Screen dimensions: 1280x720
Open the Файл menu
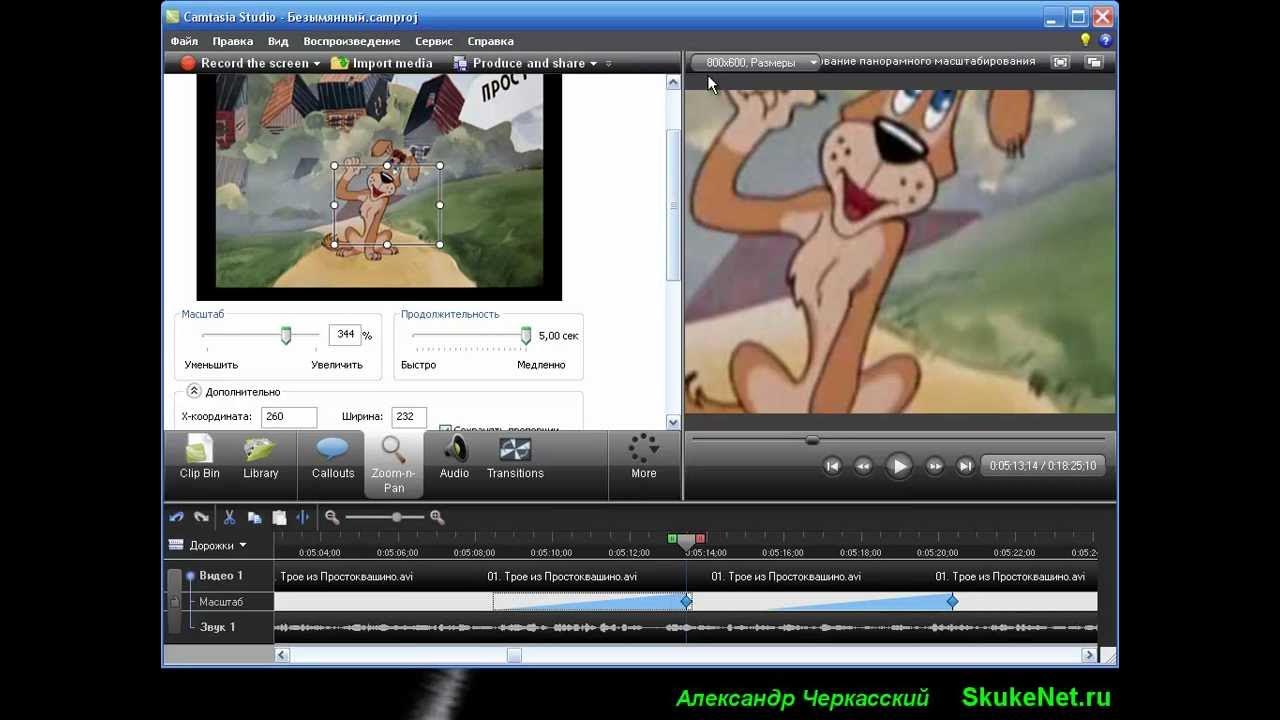[184, 41]
